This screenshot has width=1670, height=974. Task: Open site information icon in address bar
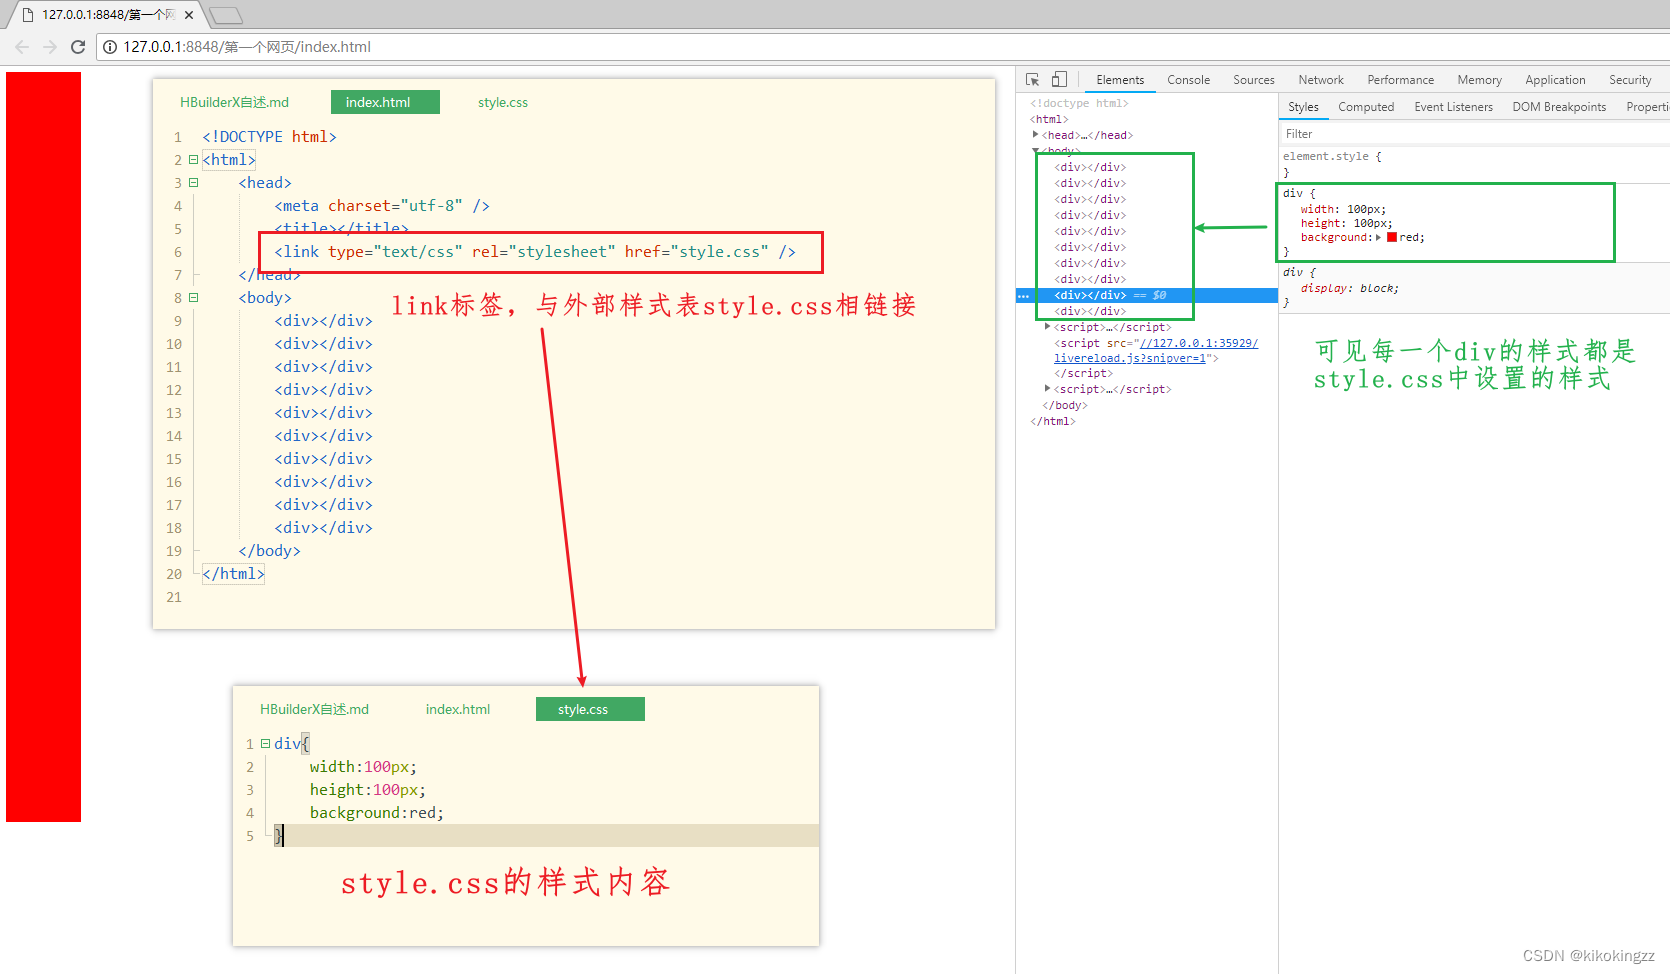(x=110, y=47)
